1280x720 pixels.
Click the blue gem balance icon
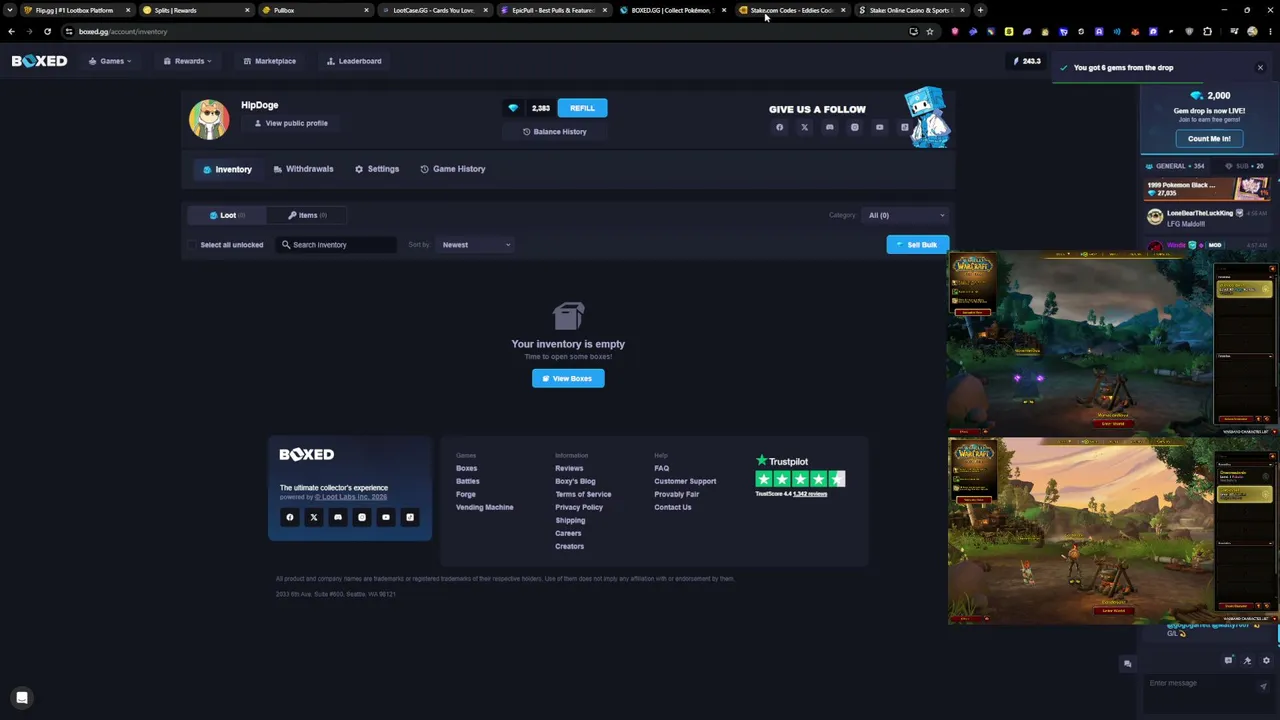513,108
